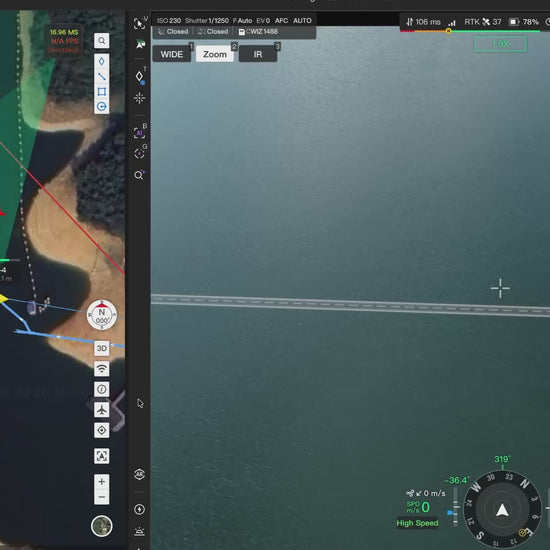Click the flight progress battery bar marker
Viewport: 550px width, 550px height.
448,31
